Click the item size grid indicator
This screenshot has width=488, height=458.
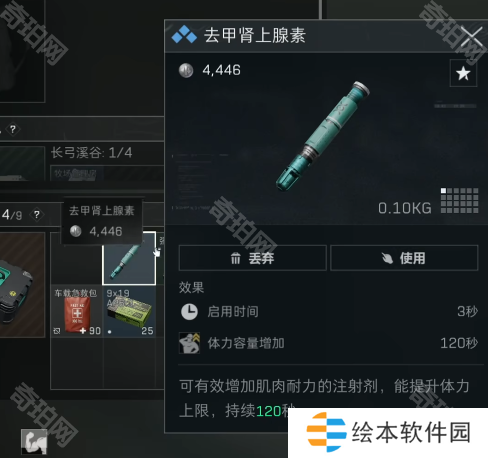459,200
